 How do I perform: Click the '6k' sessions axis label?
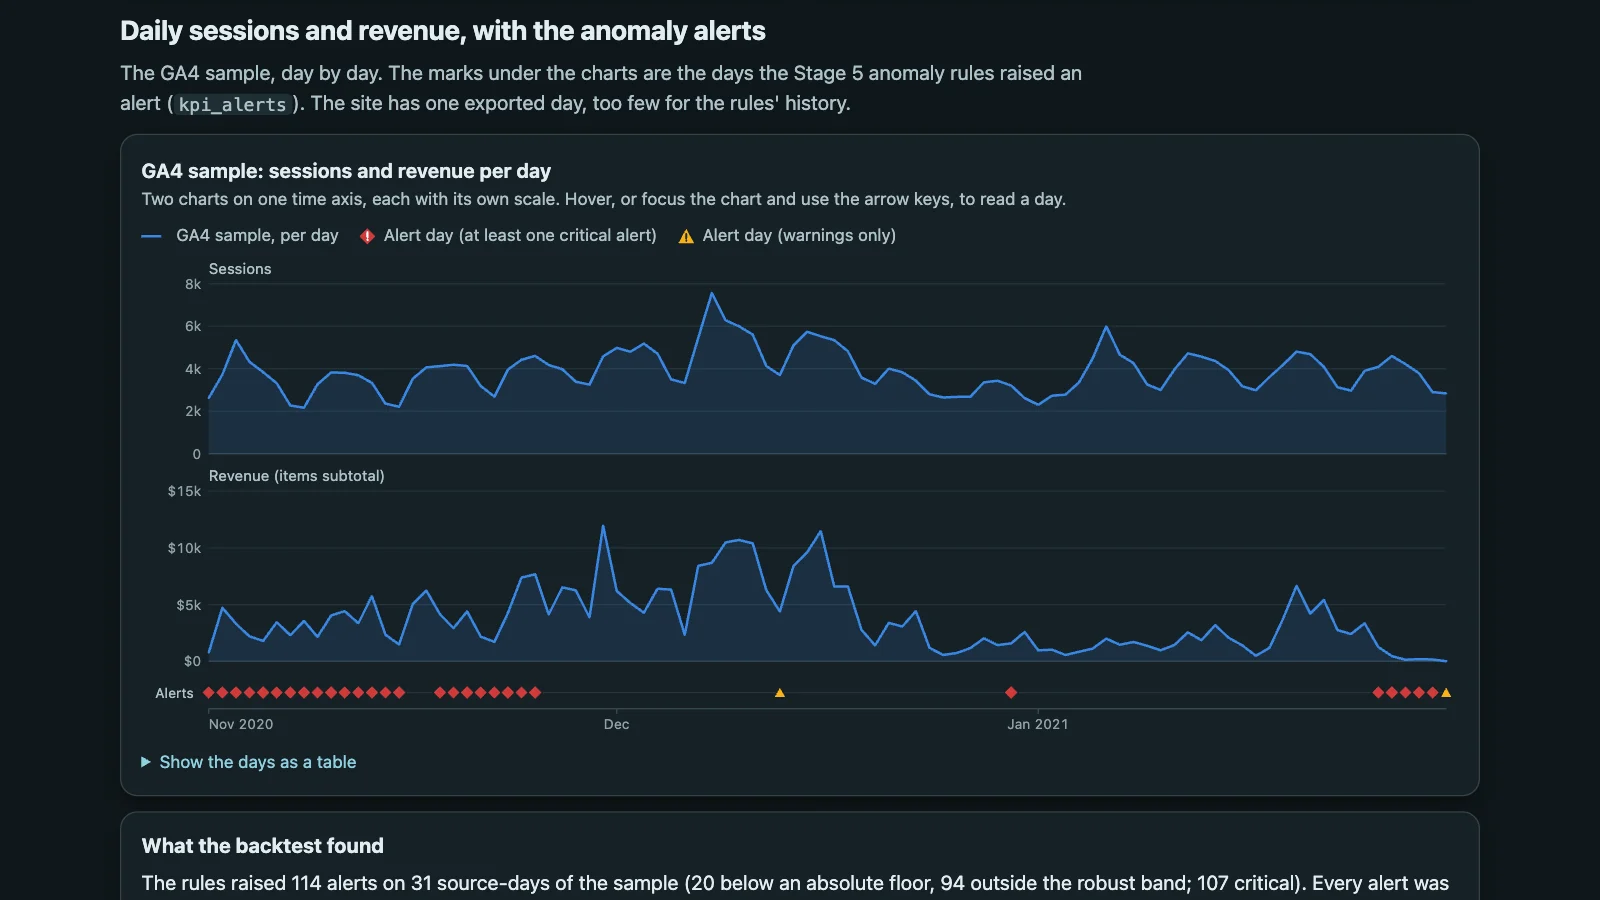[x=193, y=327]
